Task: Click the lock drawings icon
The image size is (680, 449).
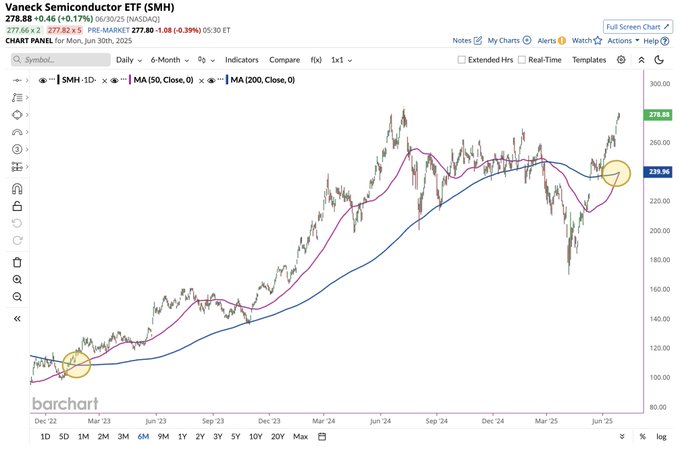Action: click(x=16, y=206)
